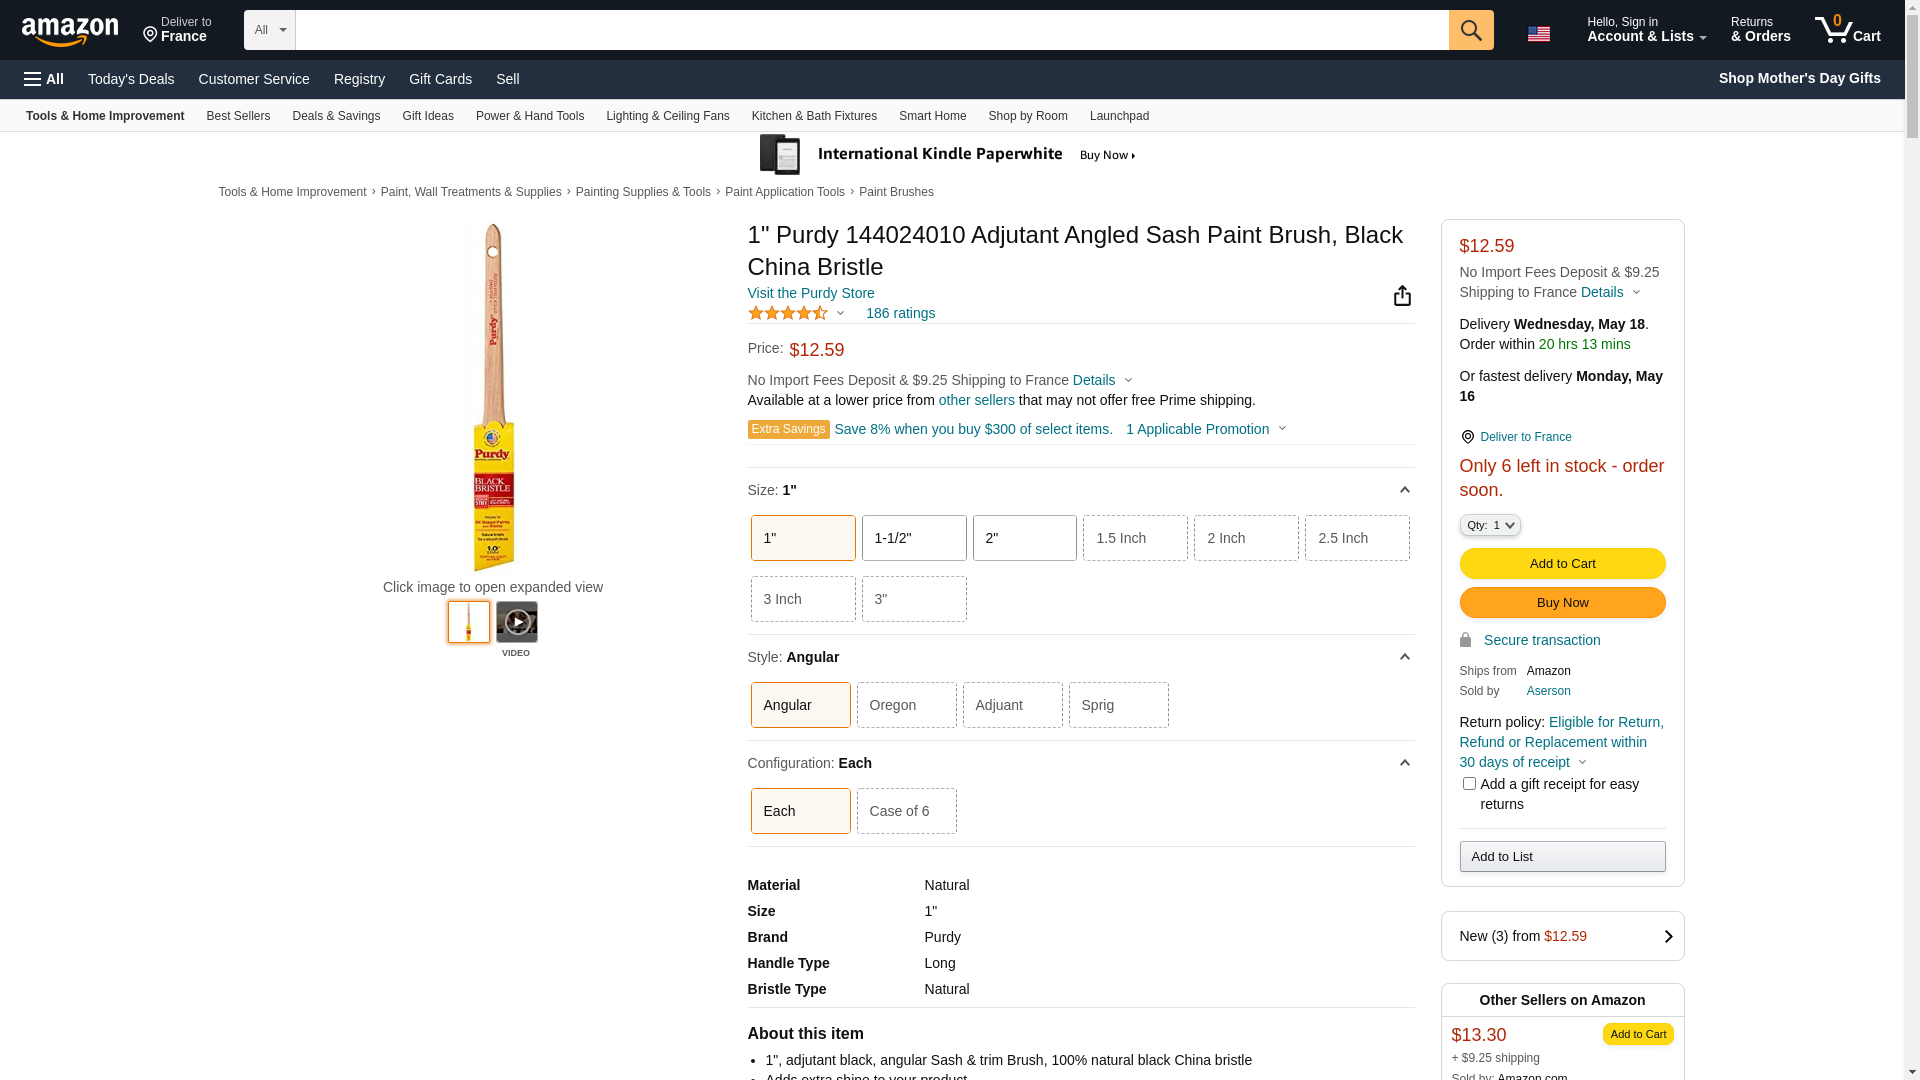Click in the search input field
Image resolution: width=1920 pixels, height=1080 pixels.
tap(870, 30)
